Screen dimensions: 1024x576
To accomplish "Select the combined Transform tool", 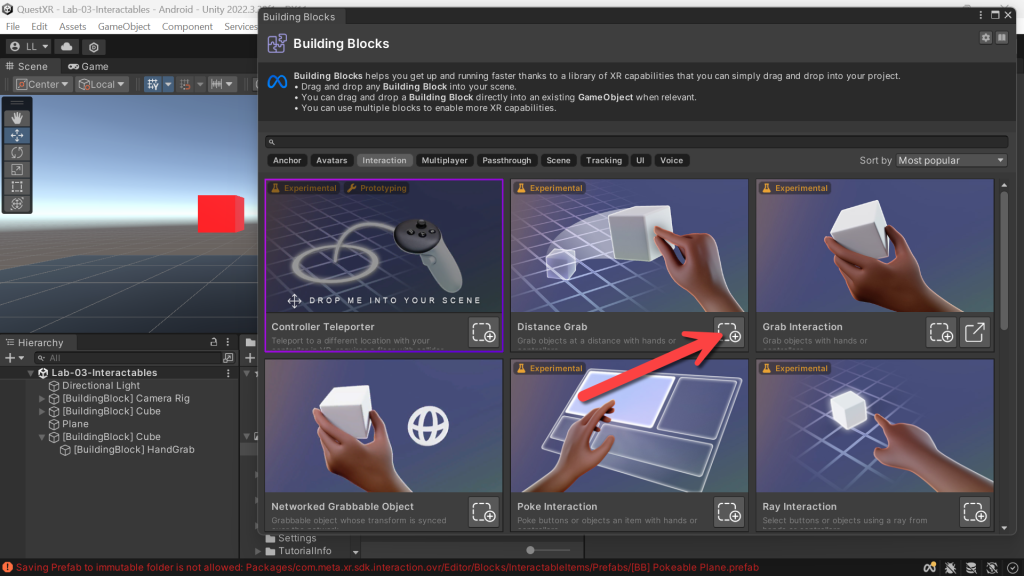I will 17,204.
